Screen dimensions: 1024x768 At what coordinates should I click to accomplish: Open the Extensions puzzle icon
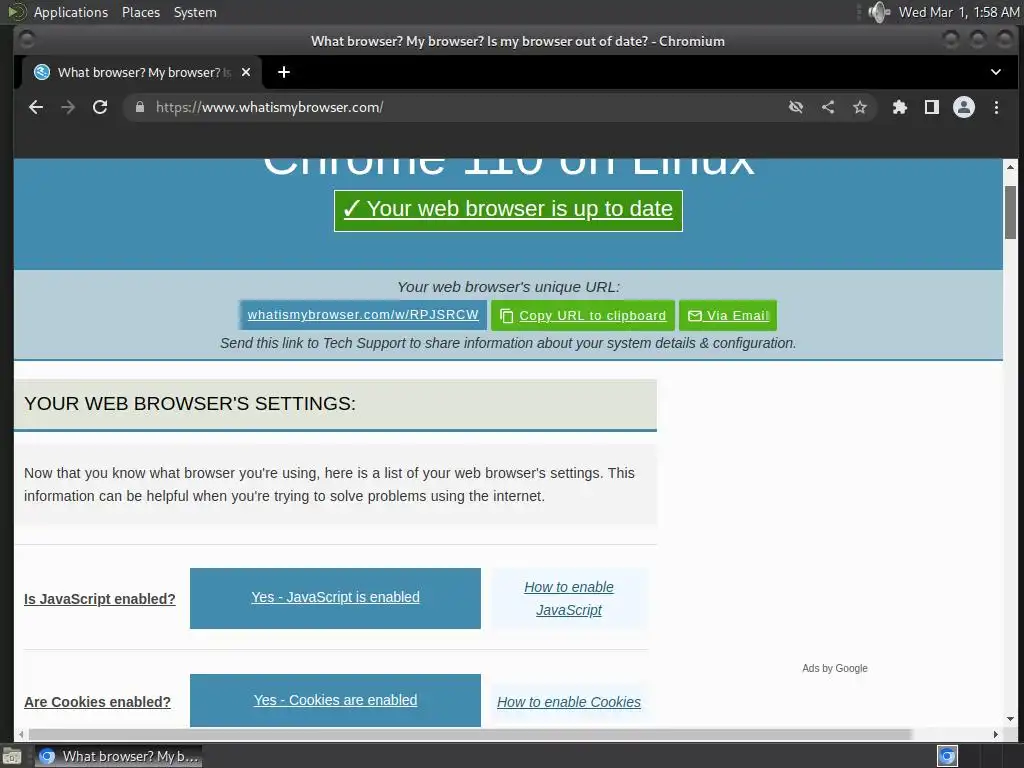[x=900, y=107]
